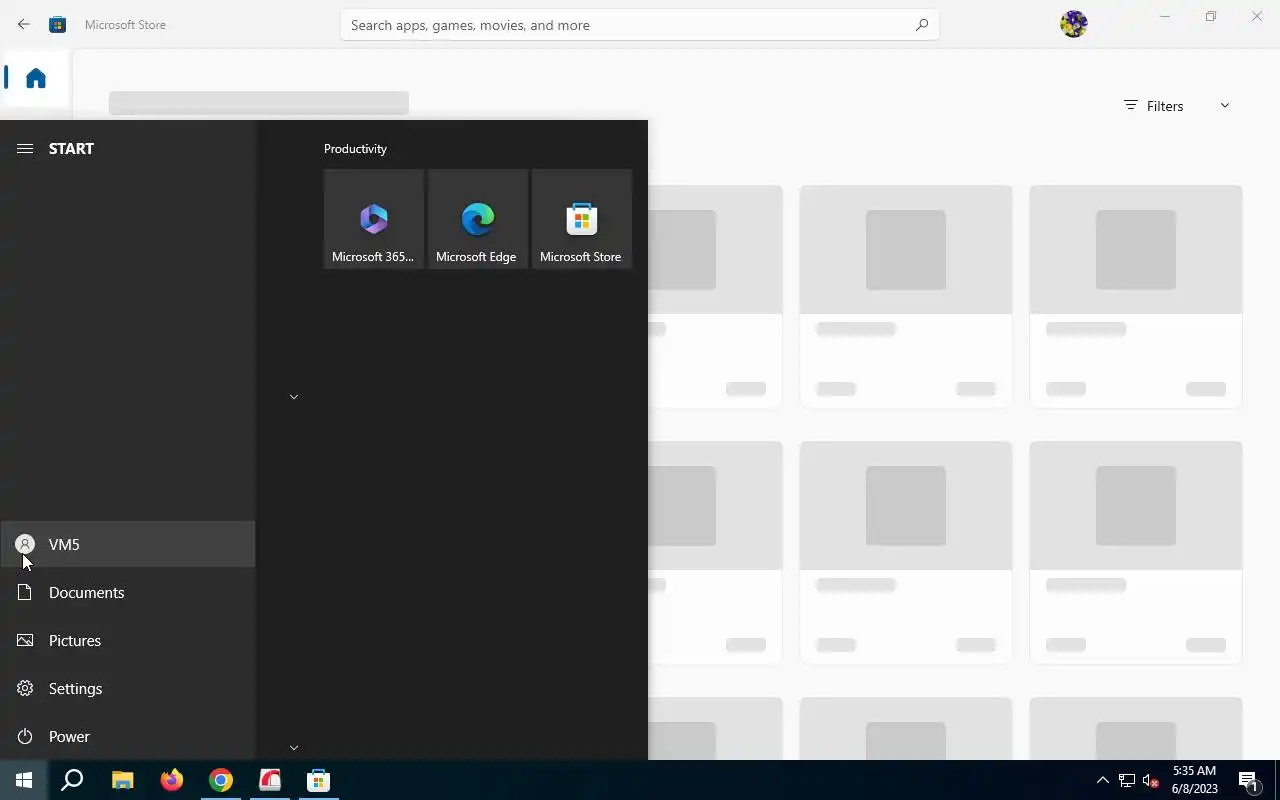1280x800 pixels.
Task: Collapse the START hamburger menu
Action: coord(25,148)
